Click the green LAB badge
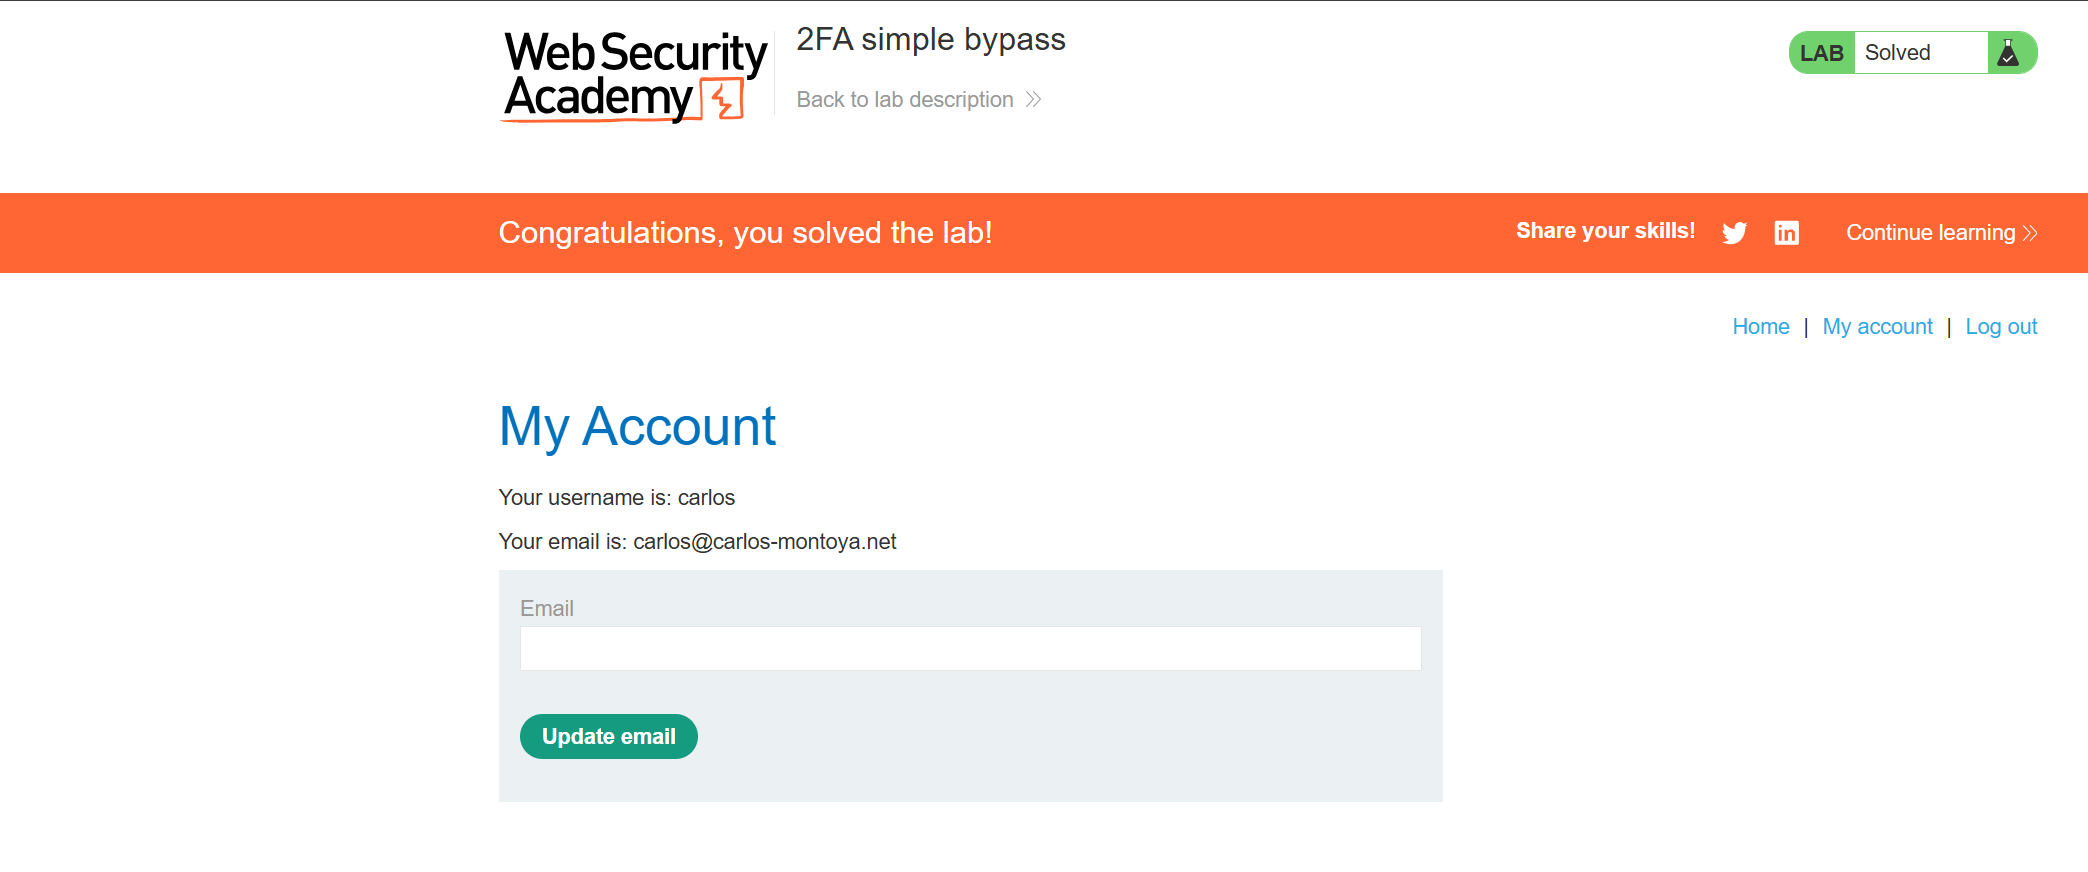This screenshot has height=872, width=2088. (x=1821, y=53)
